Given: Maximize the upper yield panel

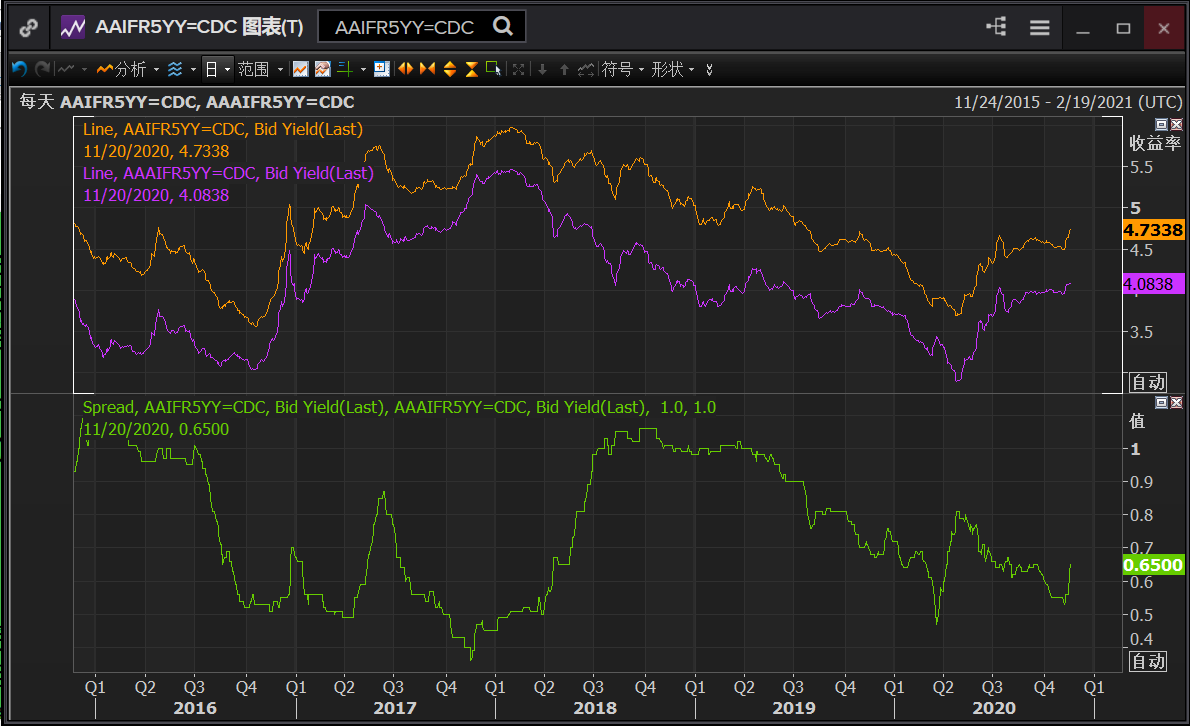Looking at the screenshot, I should (x=1161, y=124).
